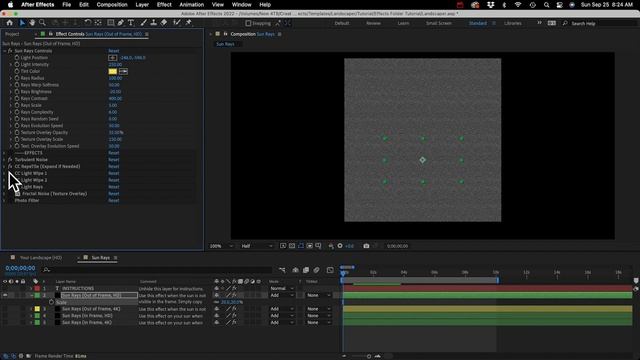
Task: Open the yellow Tint Color swatch
Action: click(113, 71)
